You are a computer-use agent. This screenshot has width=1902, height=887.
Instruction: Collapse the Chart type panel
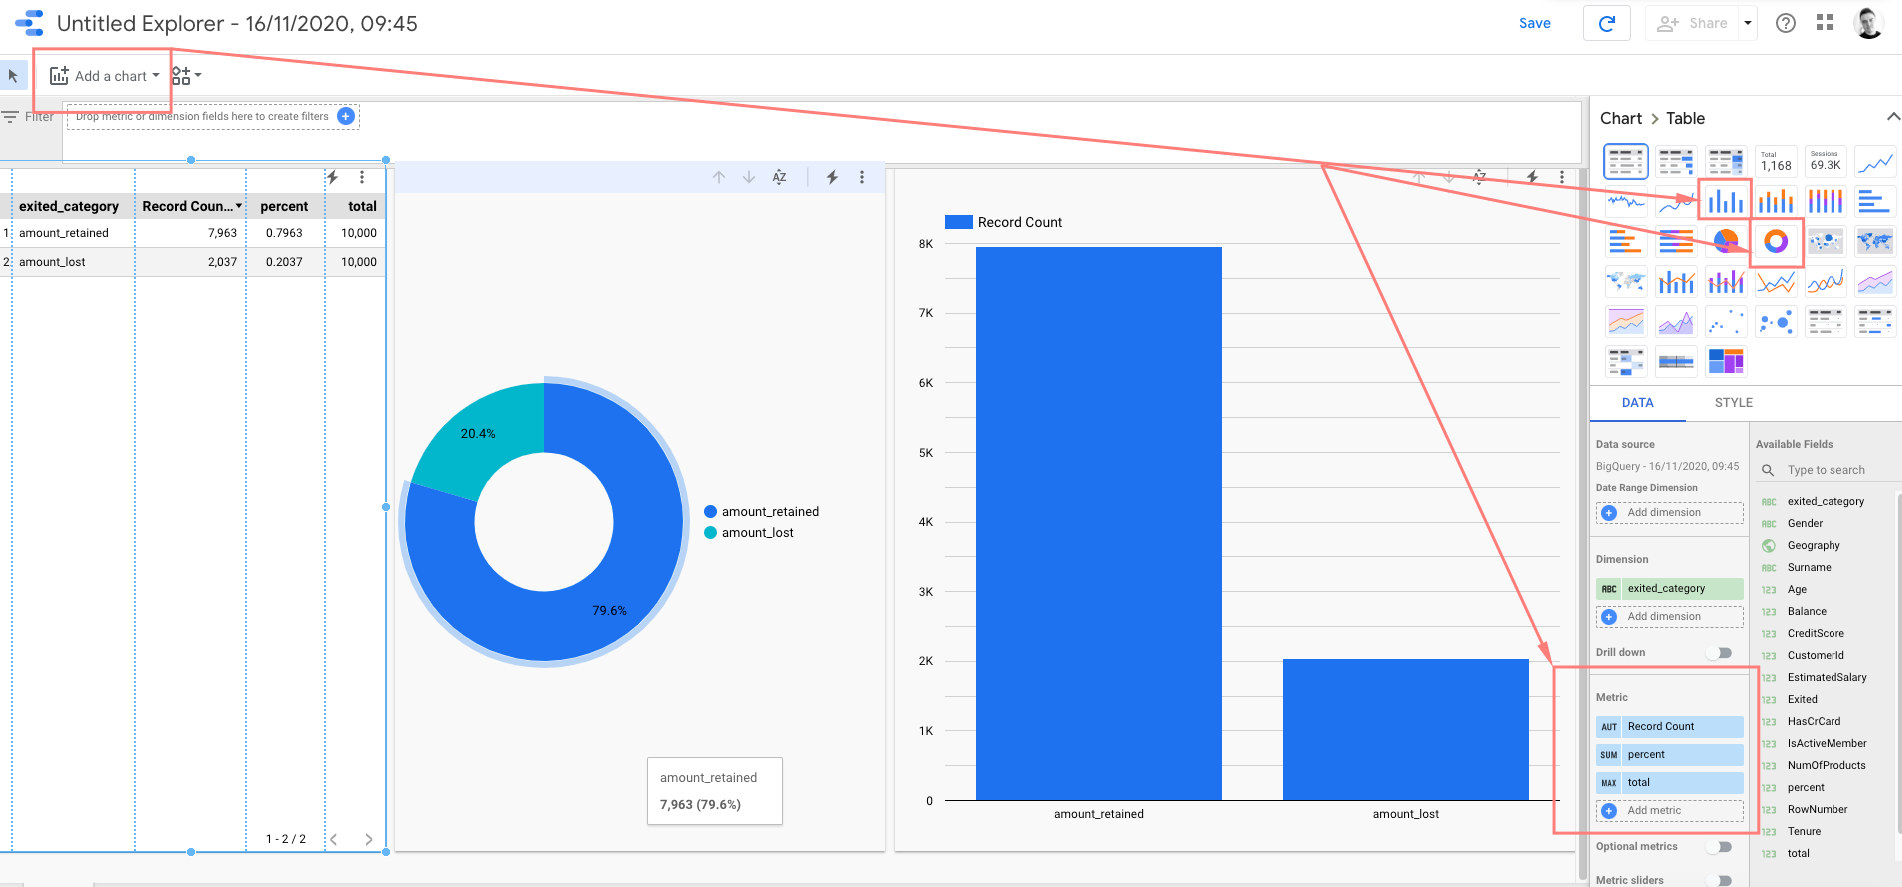[1892, 118]
